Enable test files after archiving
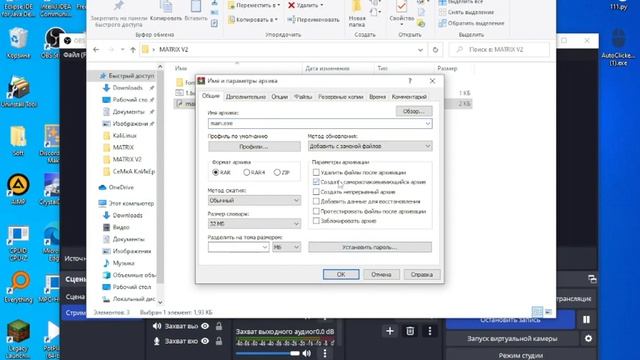The image size is (640, 360). click(316, 211)
